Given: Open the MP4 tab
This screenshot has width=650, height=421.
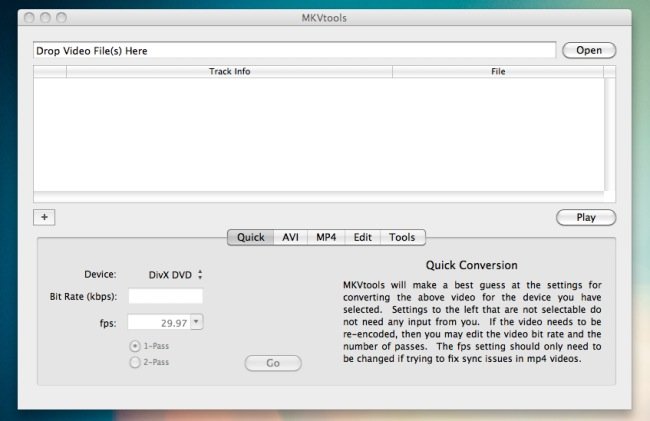Looking at the screenshot, I should pos(326,237).
